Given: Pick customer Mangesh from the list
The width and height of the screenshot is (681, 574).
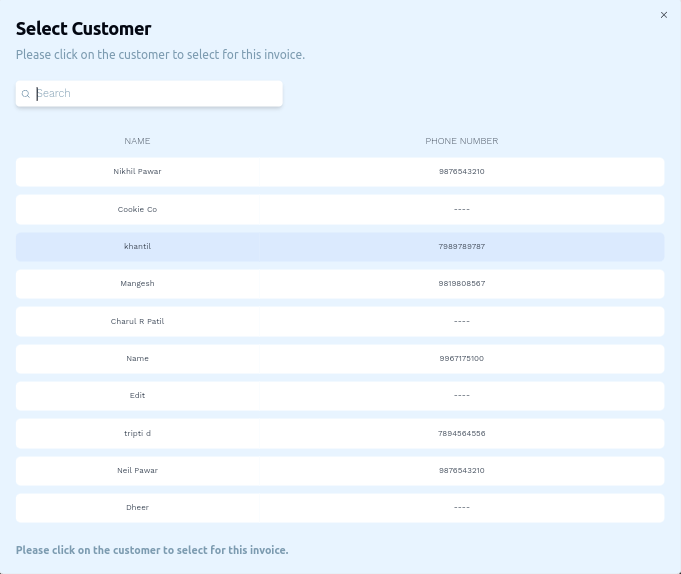Looking at the screenshot, I should [x=137, y=284].
